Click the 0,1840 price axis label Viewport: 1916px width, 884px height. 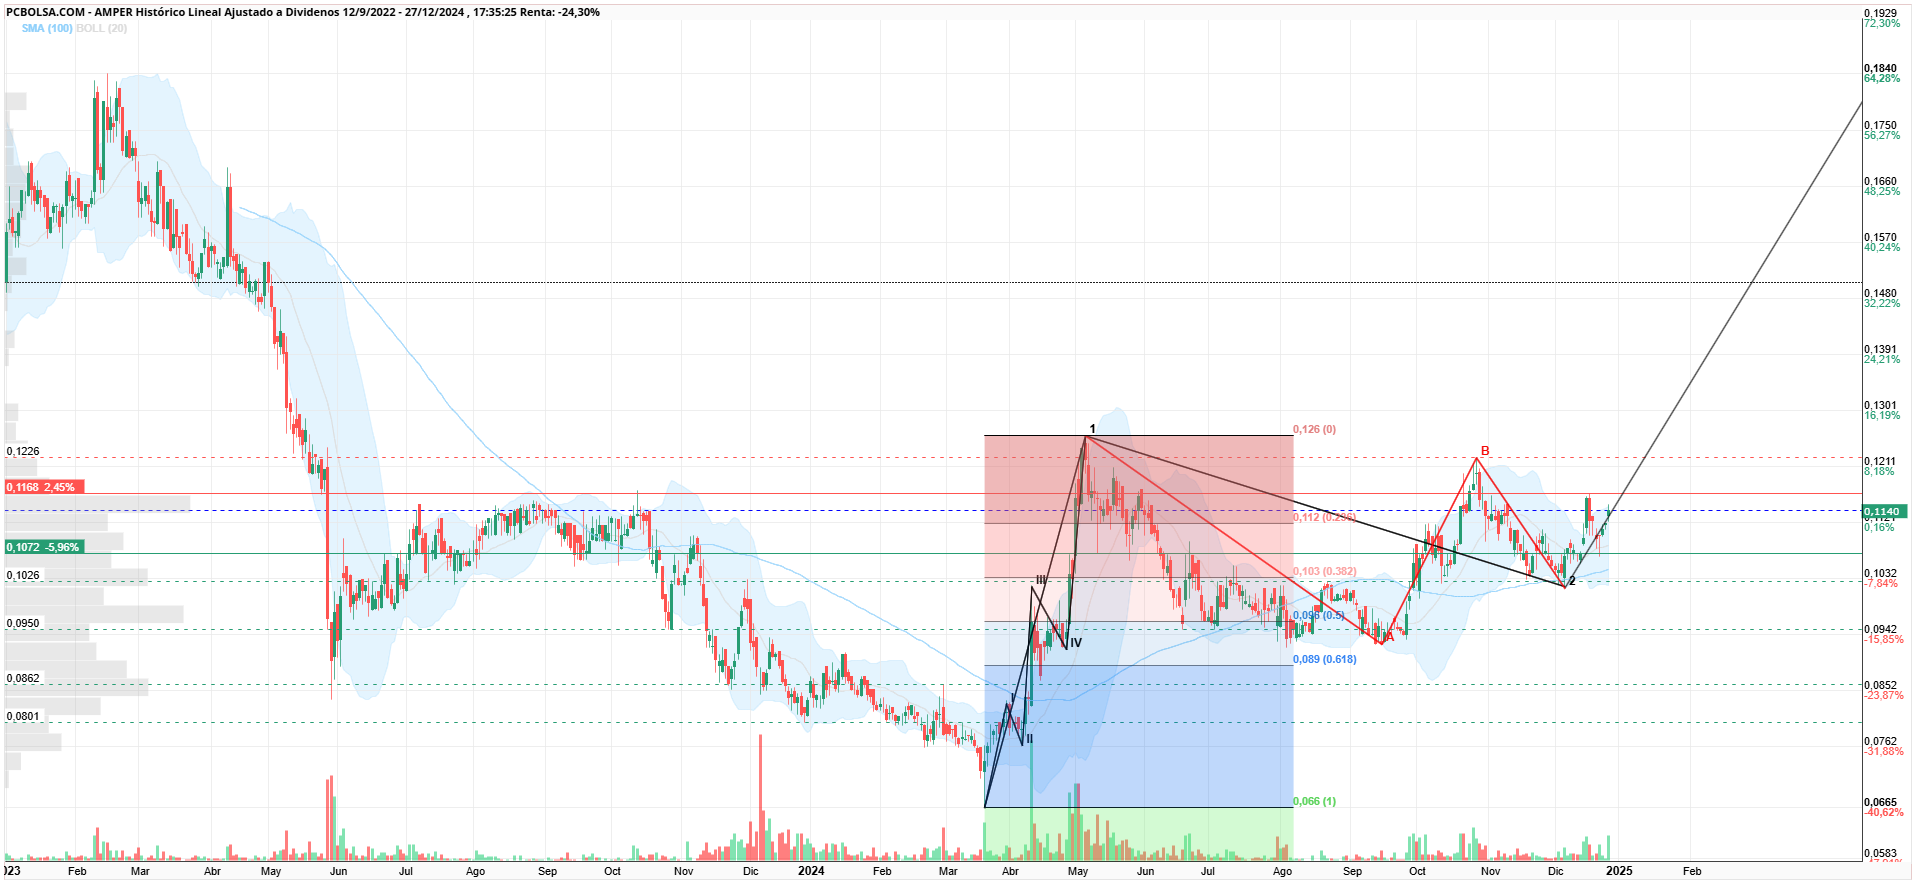(1881, 69)
